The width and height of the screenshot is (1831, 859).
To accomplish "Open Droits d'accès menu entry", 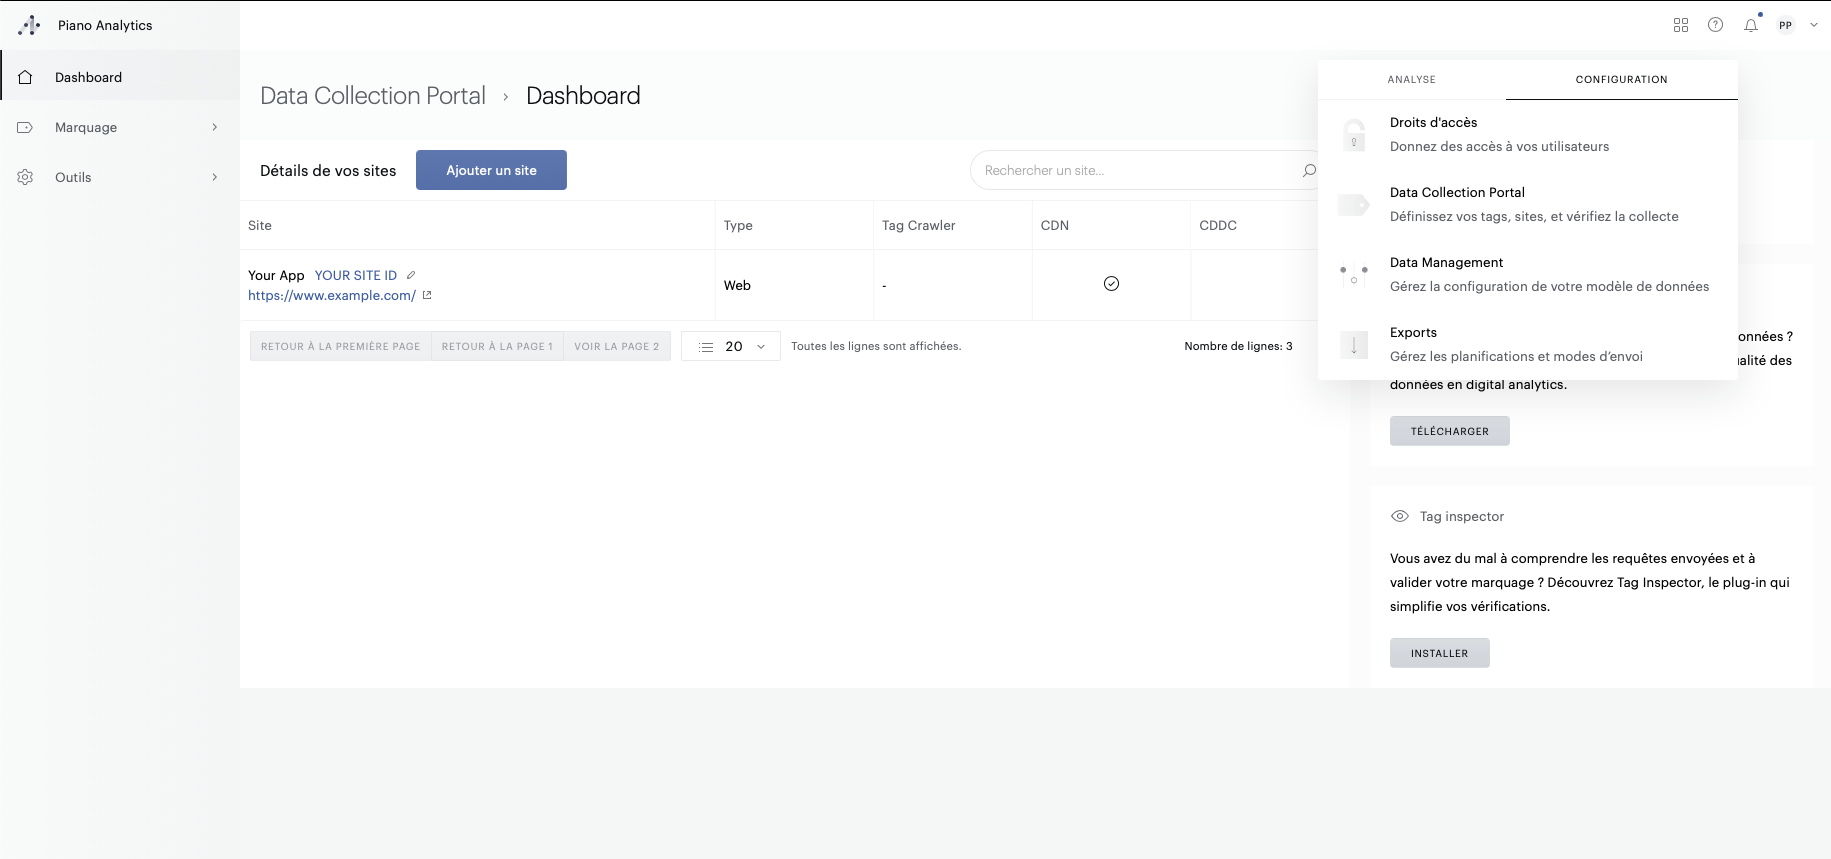I will [x=1528, y=135].
